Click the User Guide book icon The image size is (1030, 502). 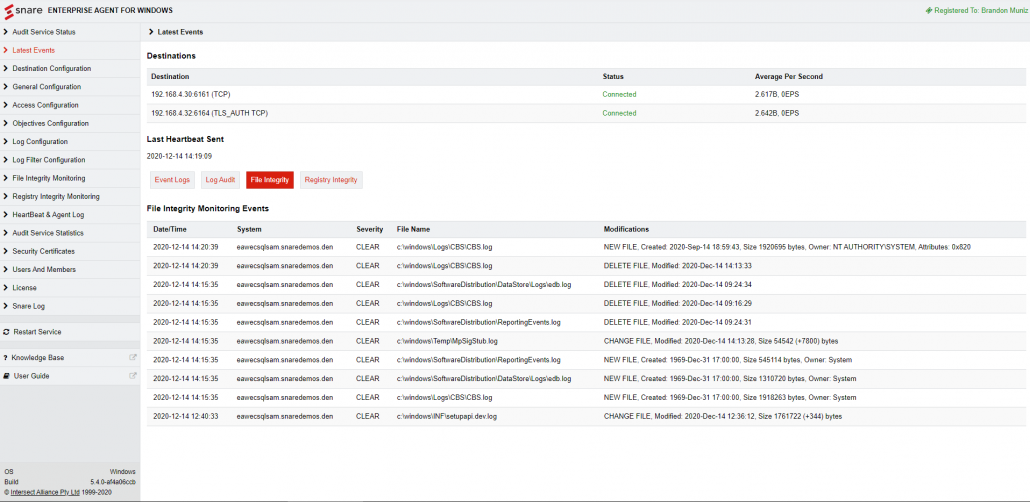coord(7,376)
